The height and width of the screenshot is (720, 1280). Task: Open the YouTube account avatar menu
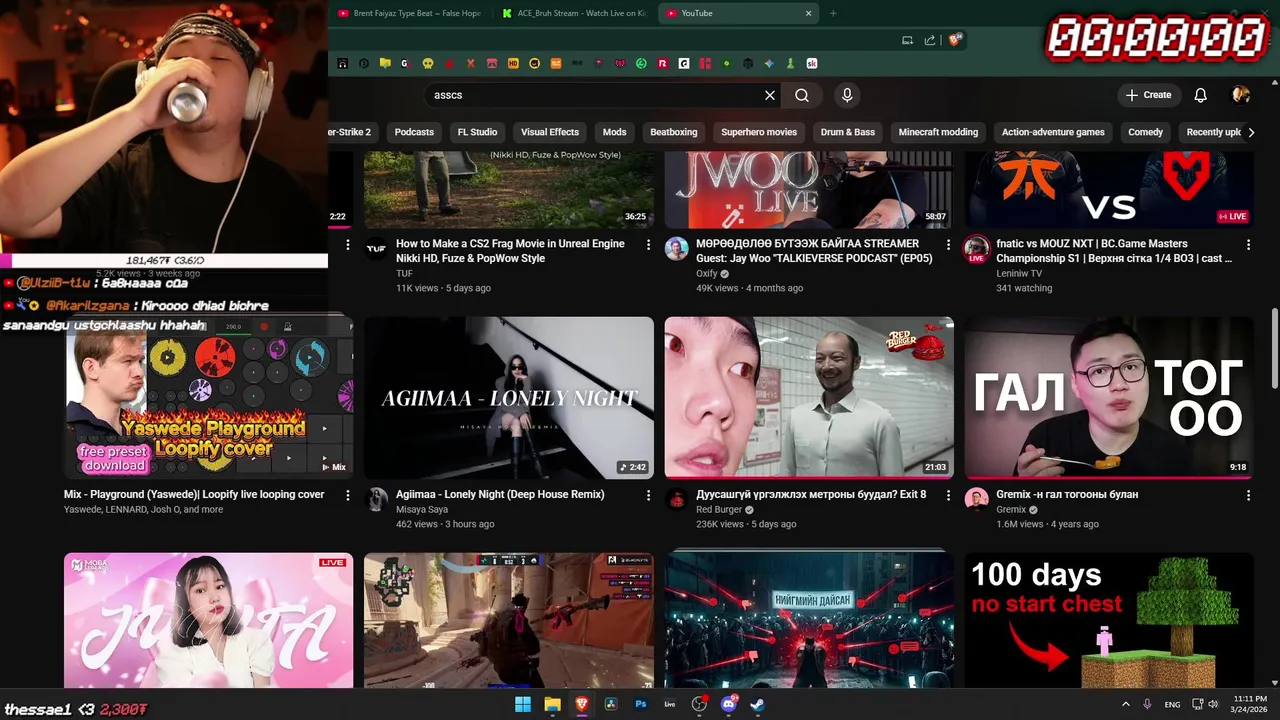1241,95
